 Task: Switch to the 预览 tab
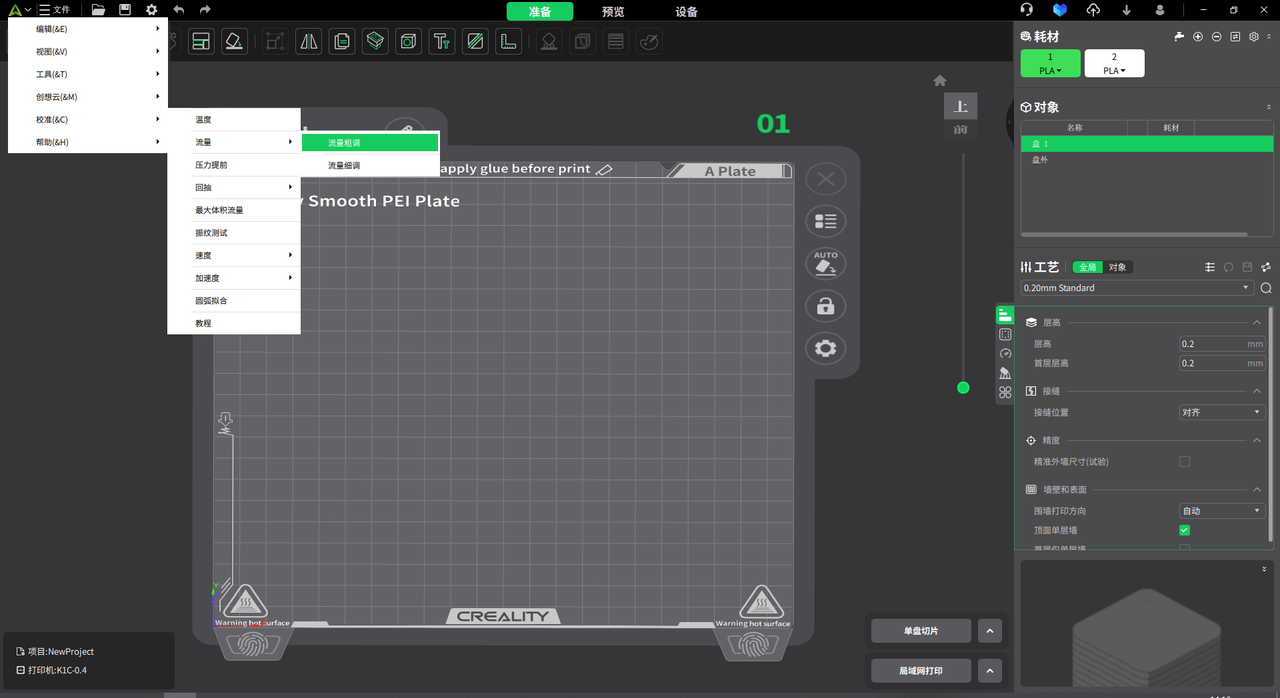point(613,12)
